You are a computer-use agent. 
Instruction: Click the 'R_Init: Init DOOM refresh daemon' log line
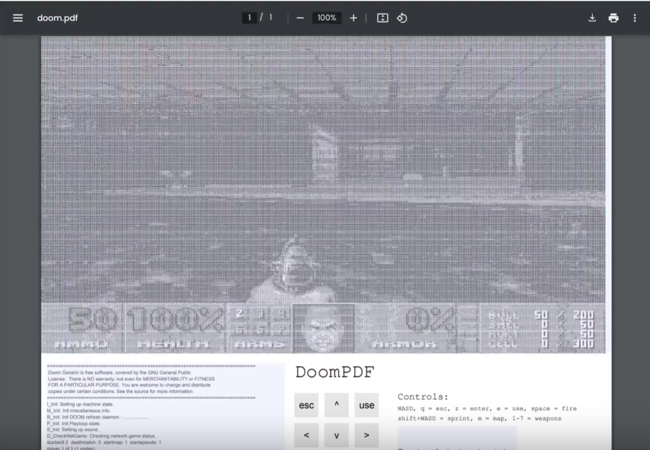point(98,417)
